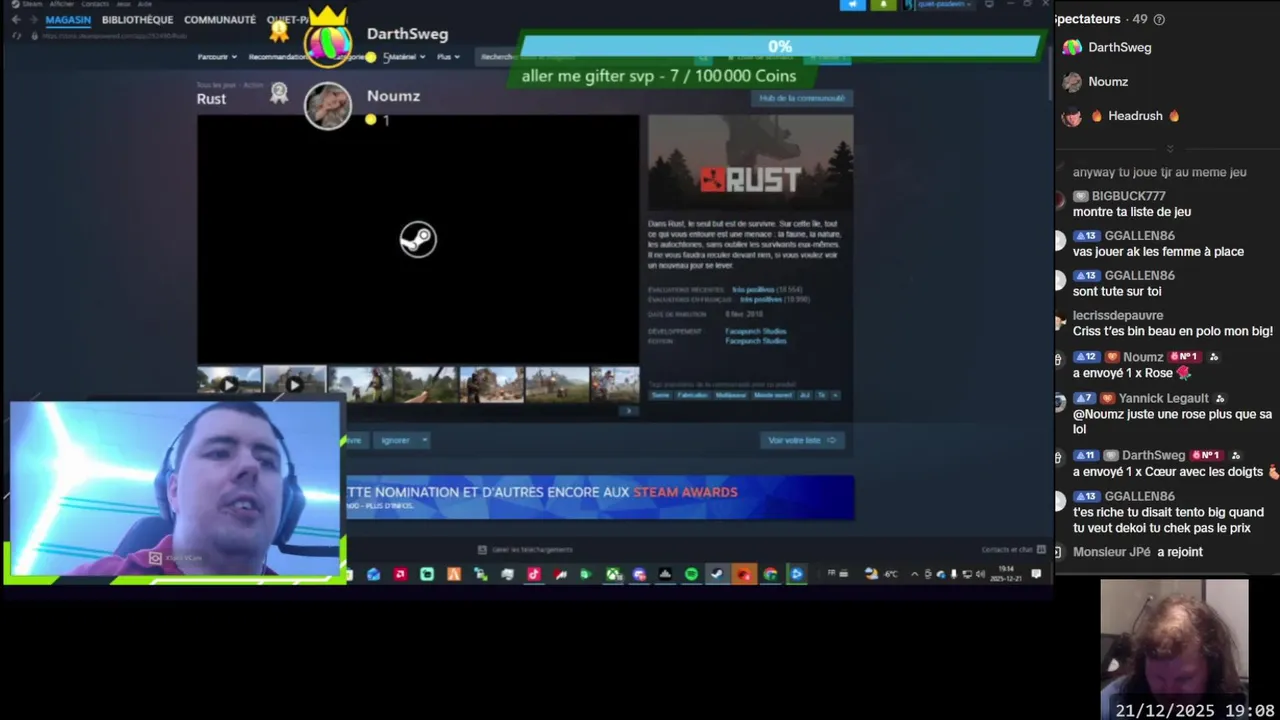Image resolution: width=1280 pixels, height=720 pixels.
Task: Click Voir votre liste button
Action: [801, 440]
